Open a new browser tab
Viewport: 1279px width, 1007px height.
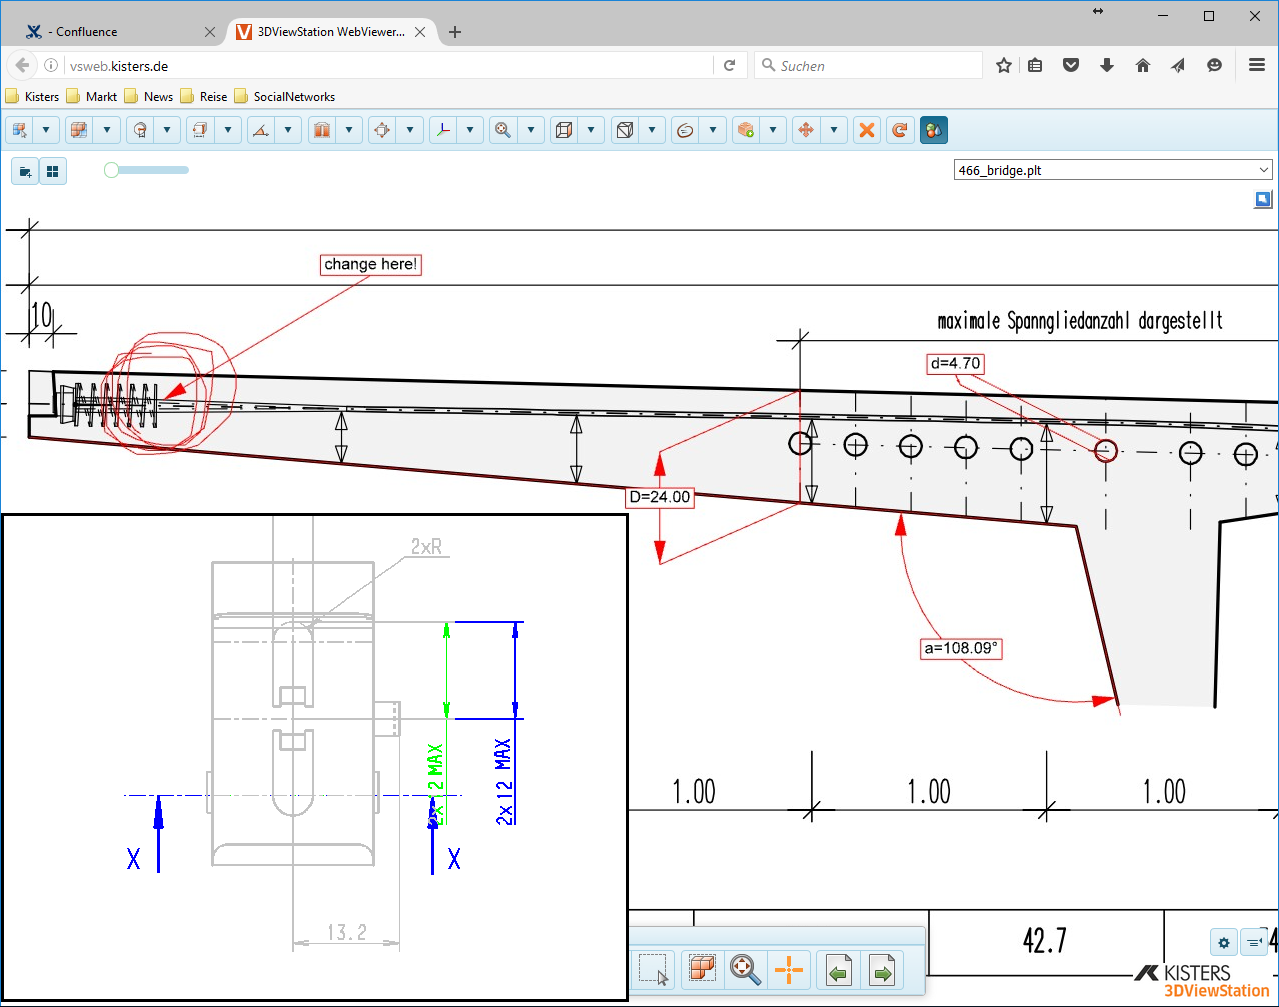[x=455, y=32]
